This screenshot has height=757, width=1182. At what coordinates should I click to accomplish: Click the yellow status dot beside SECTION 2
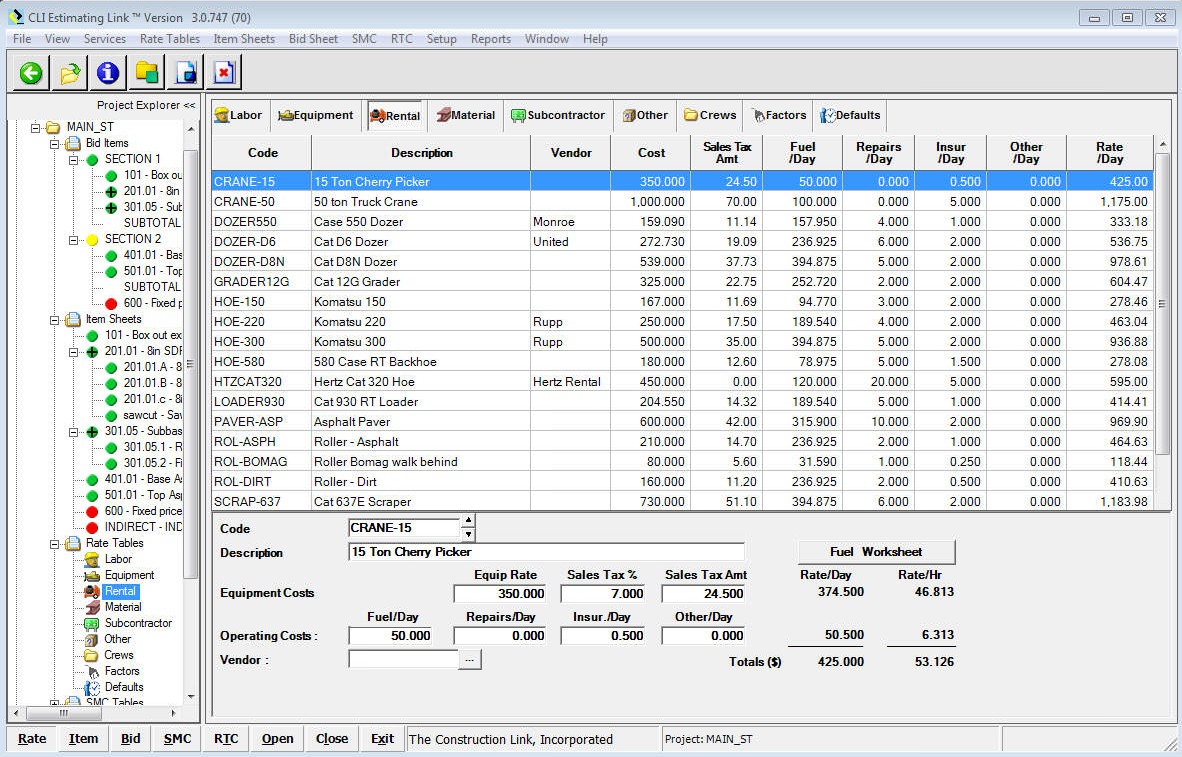[93, 240]
